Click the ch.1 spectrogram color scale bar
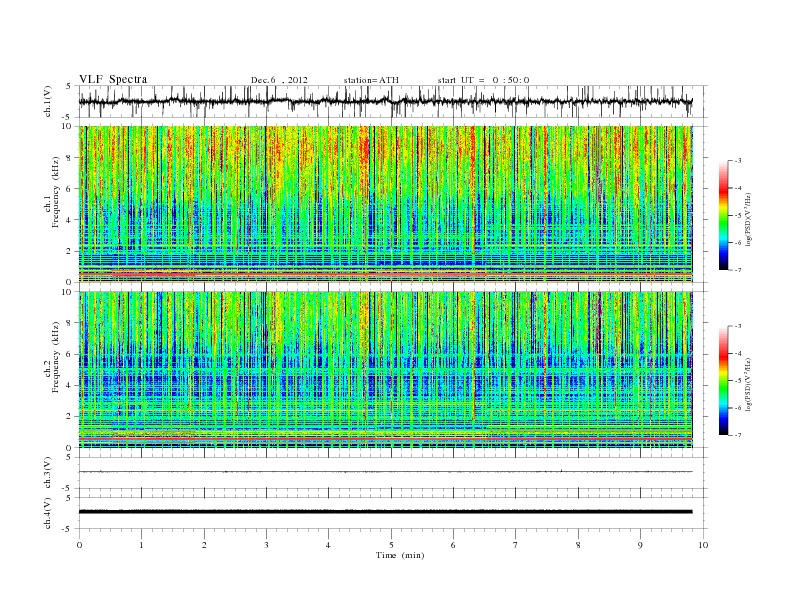Image resolution: width=792 pixels, height=612 pixels. 723,216
